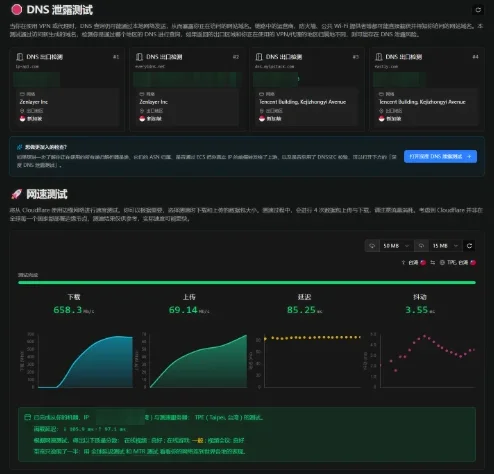Click the refresh icon beside DNS 泄露测试 heading
The width and height of the screenshot is (494, 474).
coord(478,10)
